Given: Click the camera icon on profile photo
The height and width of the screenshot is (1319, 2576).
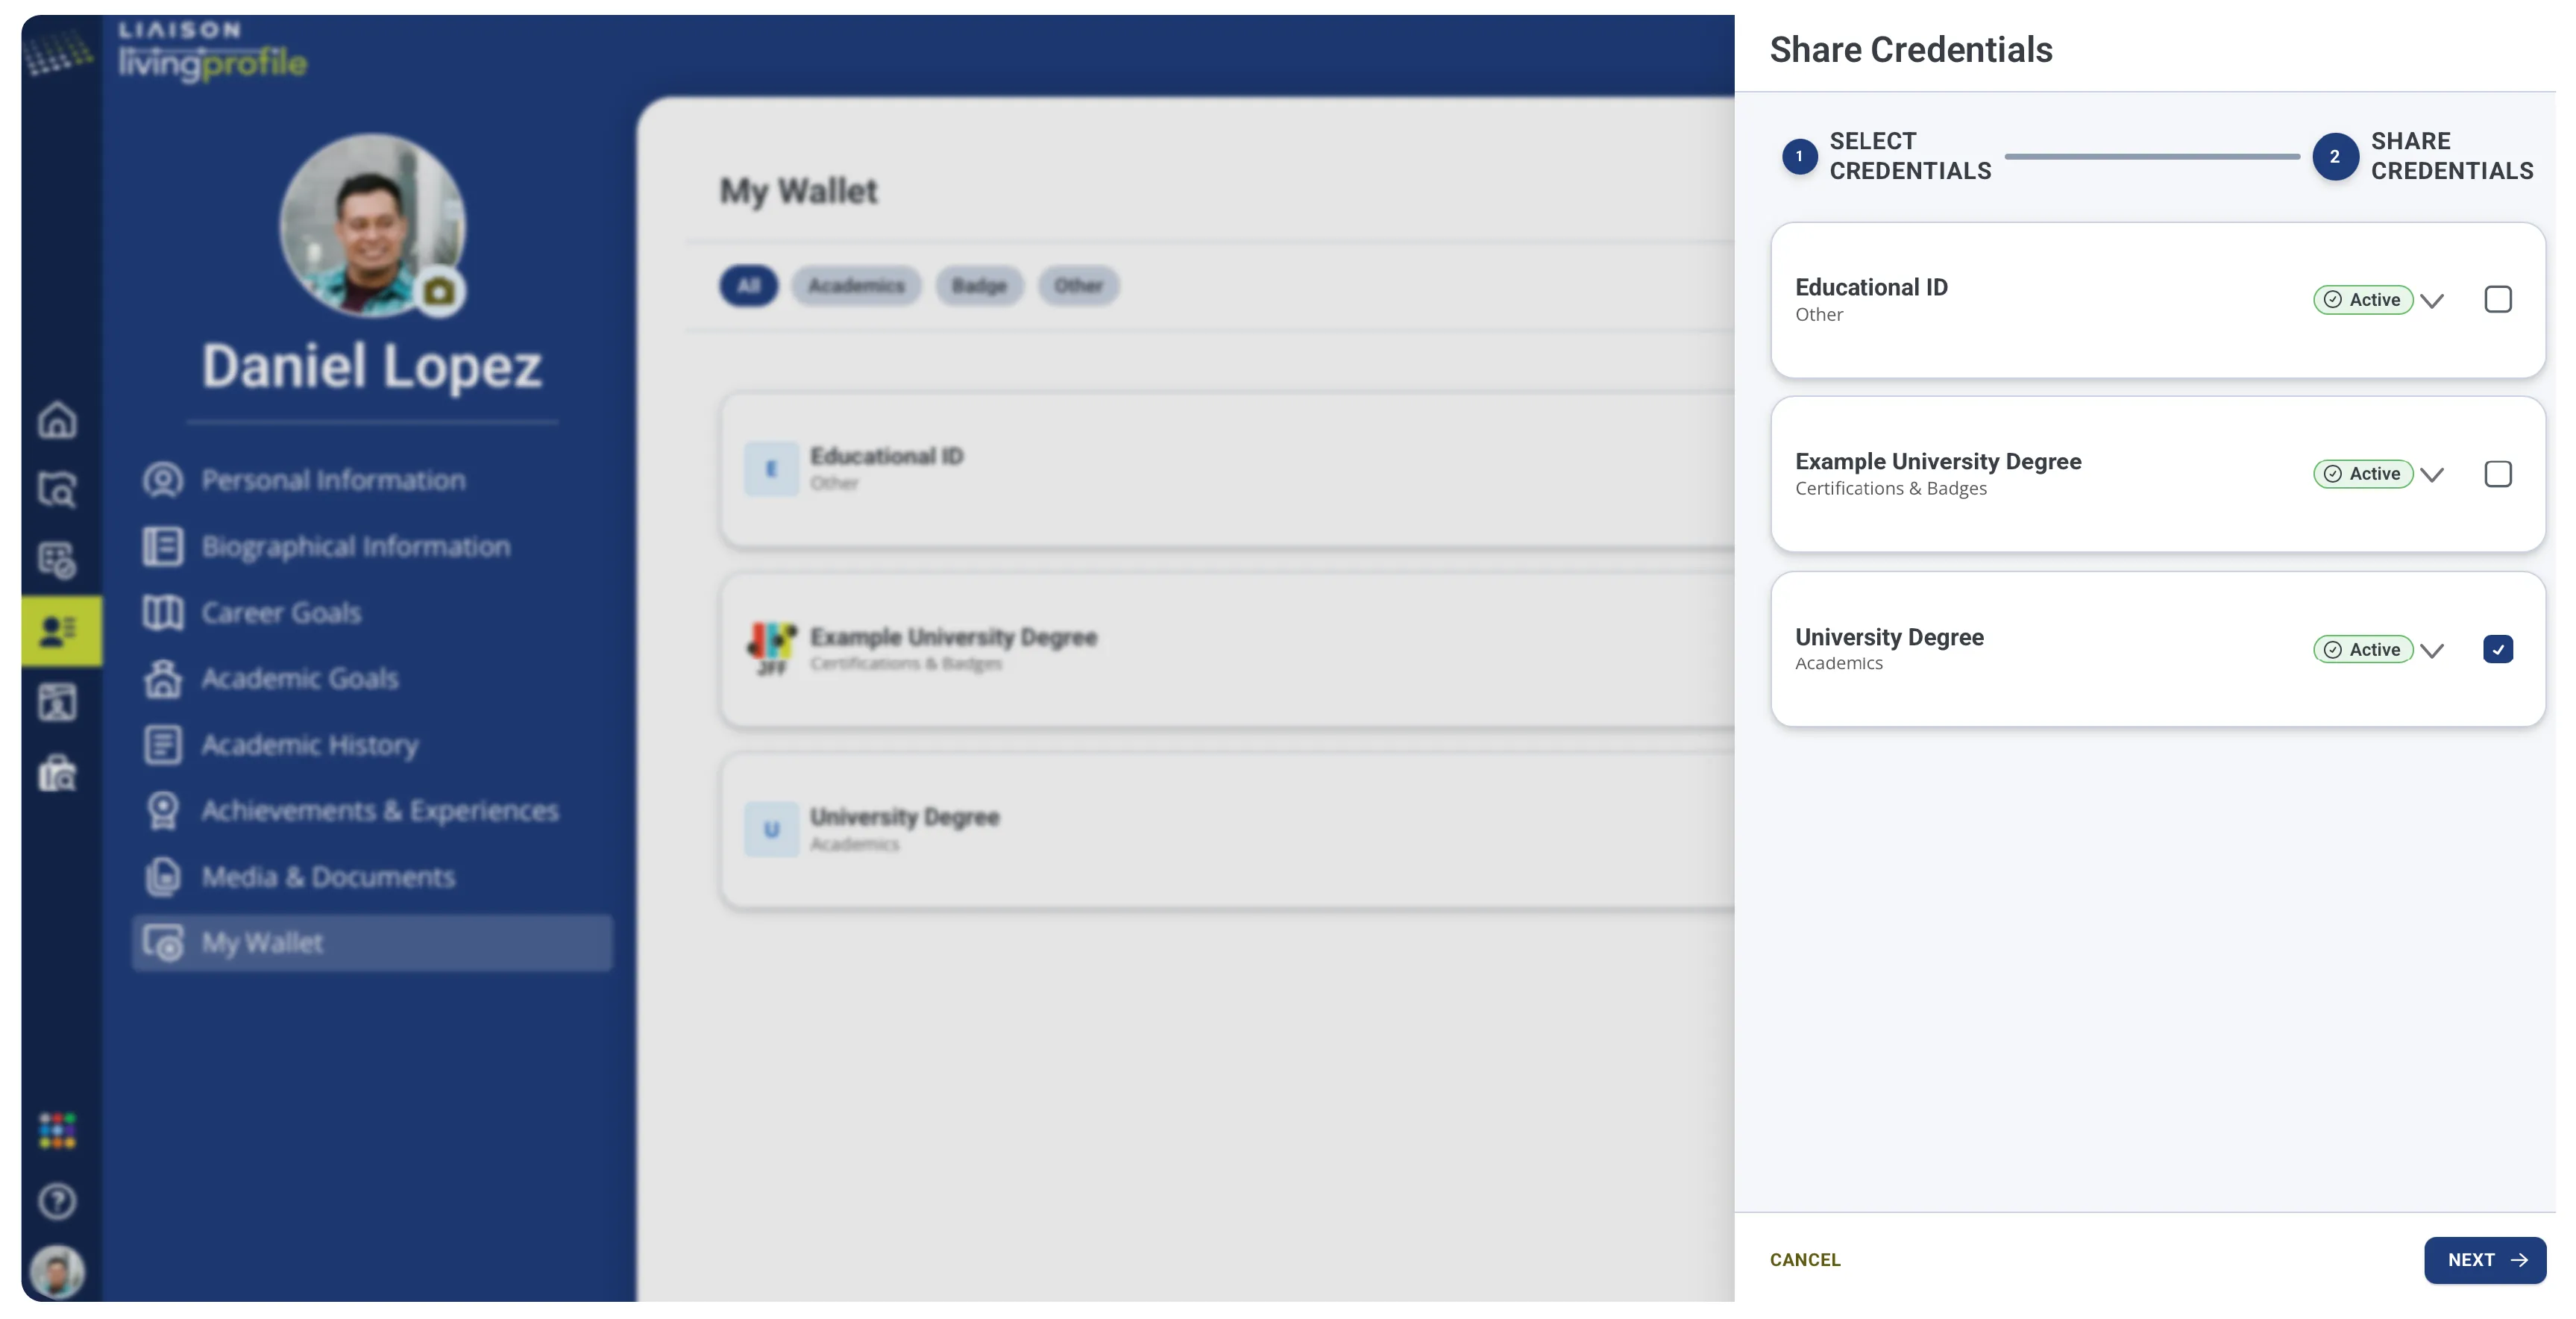Looking at the screenshot, I should [x=439, y=292].
